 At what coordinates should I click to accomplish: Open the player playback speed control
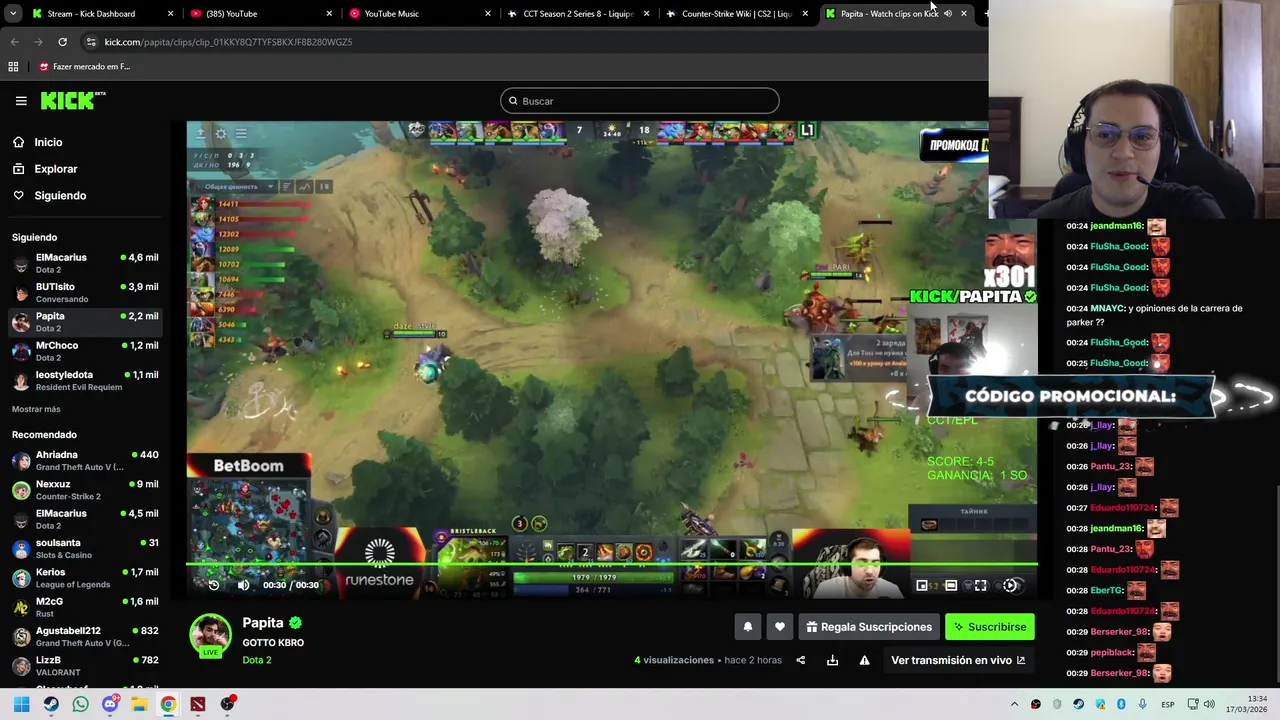1010,586
